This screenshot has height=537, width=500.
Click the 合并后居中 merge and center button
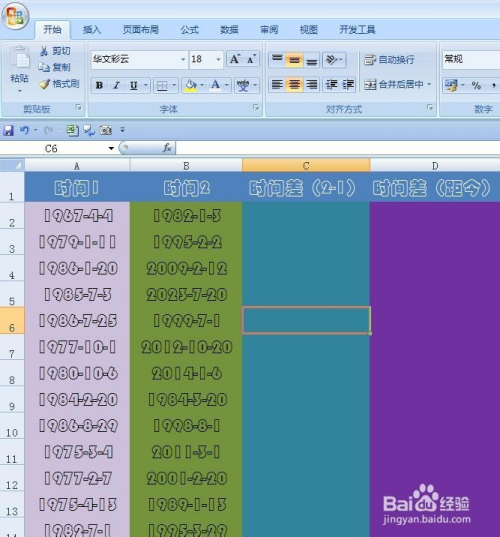[x=394, y=84]
